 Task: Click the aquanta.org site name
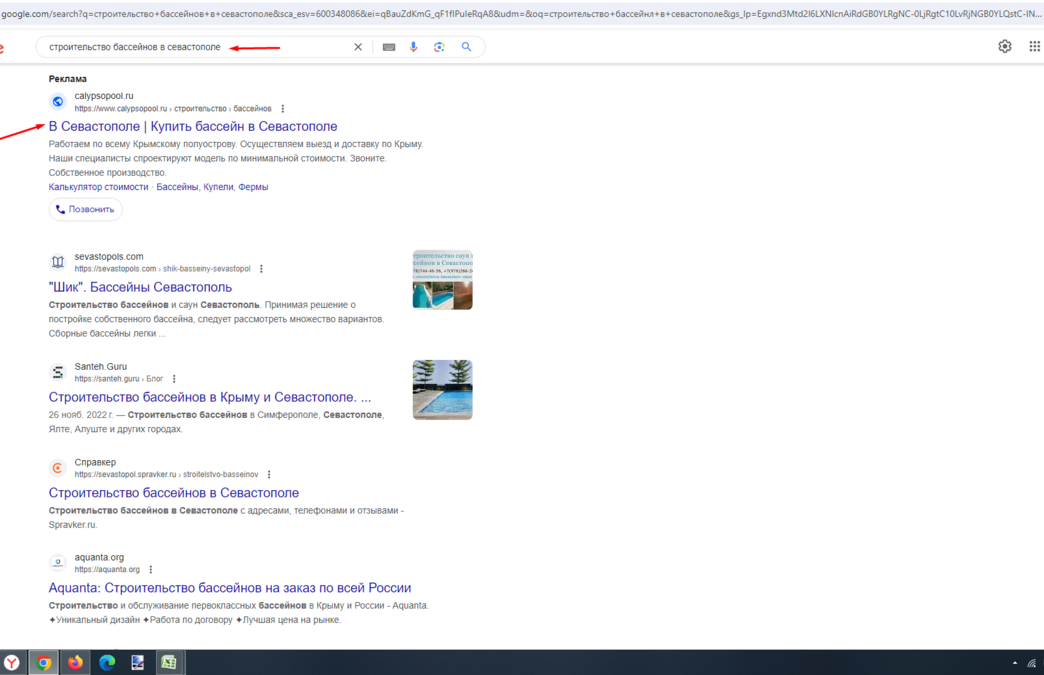[99, 557]
